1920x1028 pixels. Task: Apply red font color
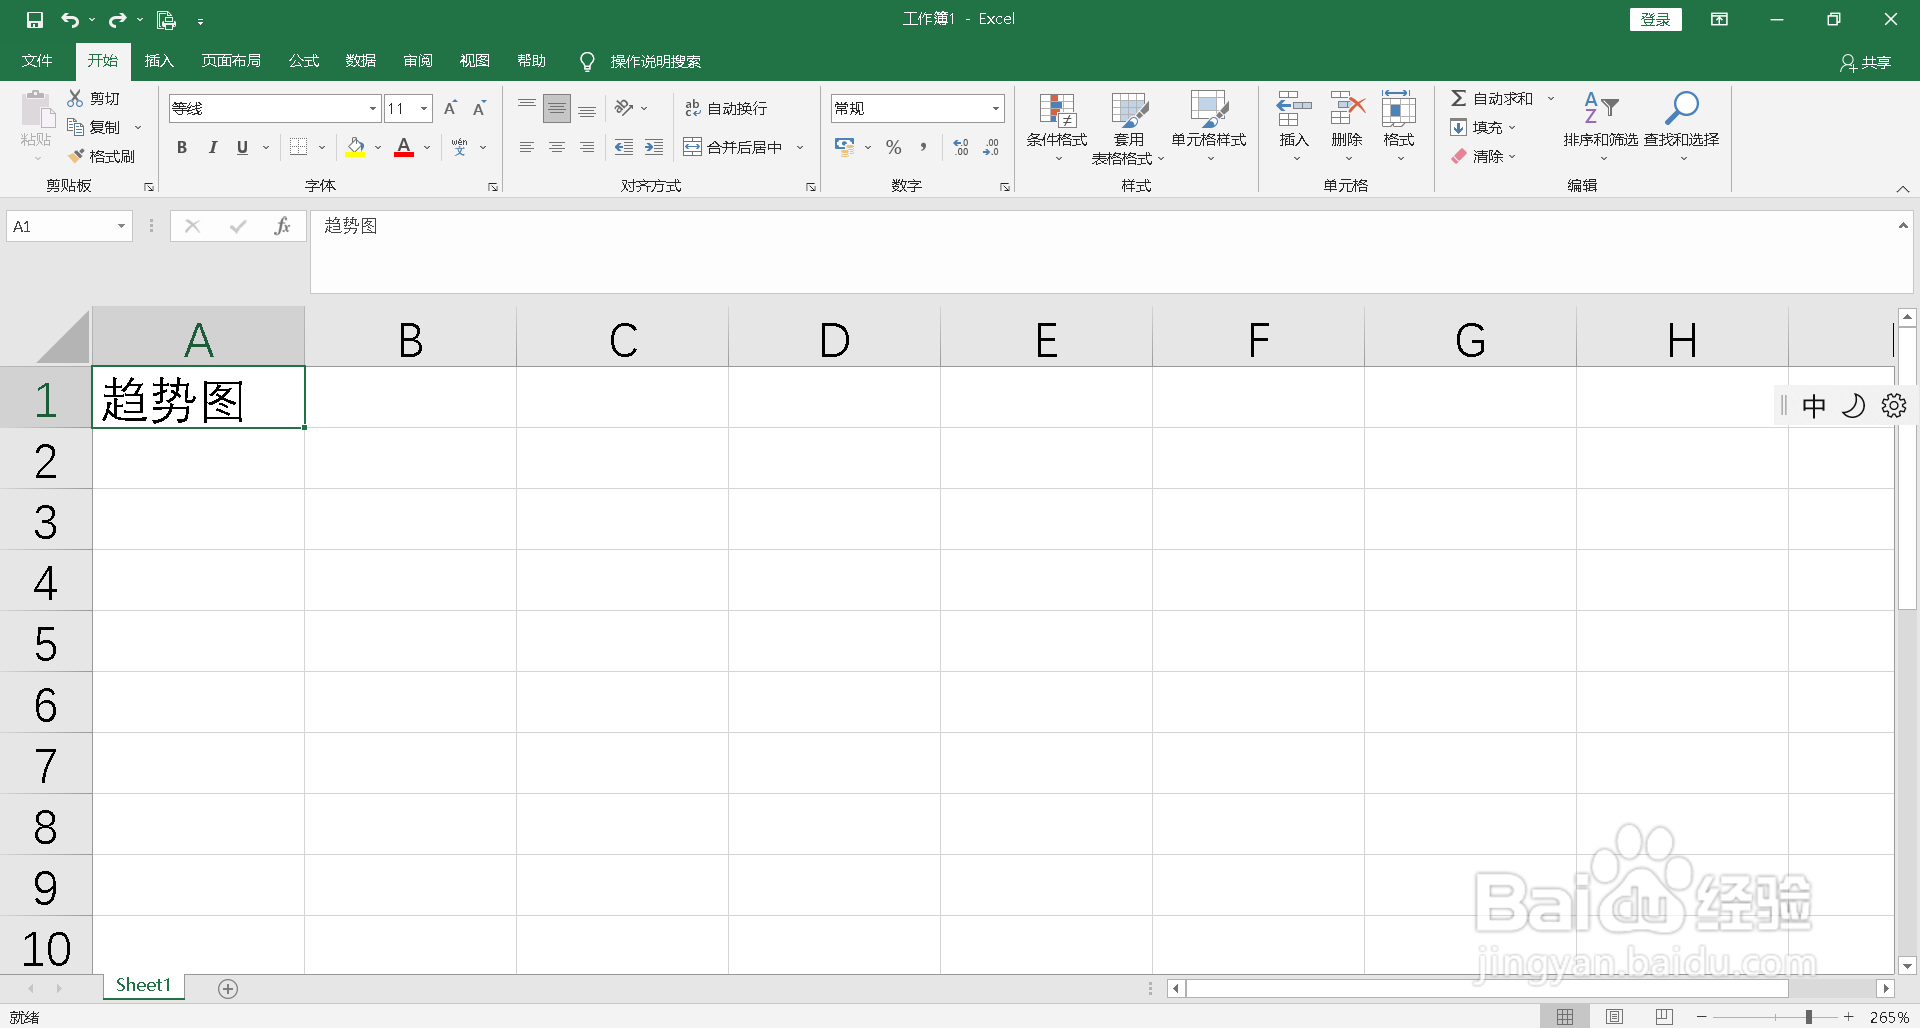point(404,147)
